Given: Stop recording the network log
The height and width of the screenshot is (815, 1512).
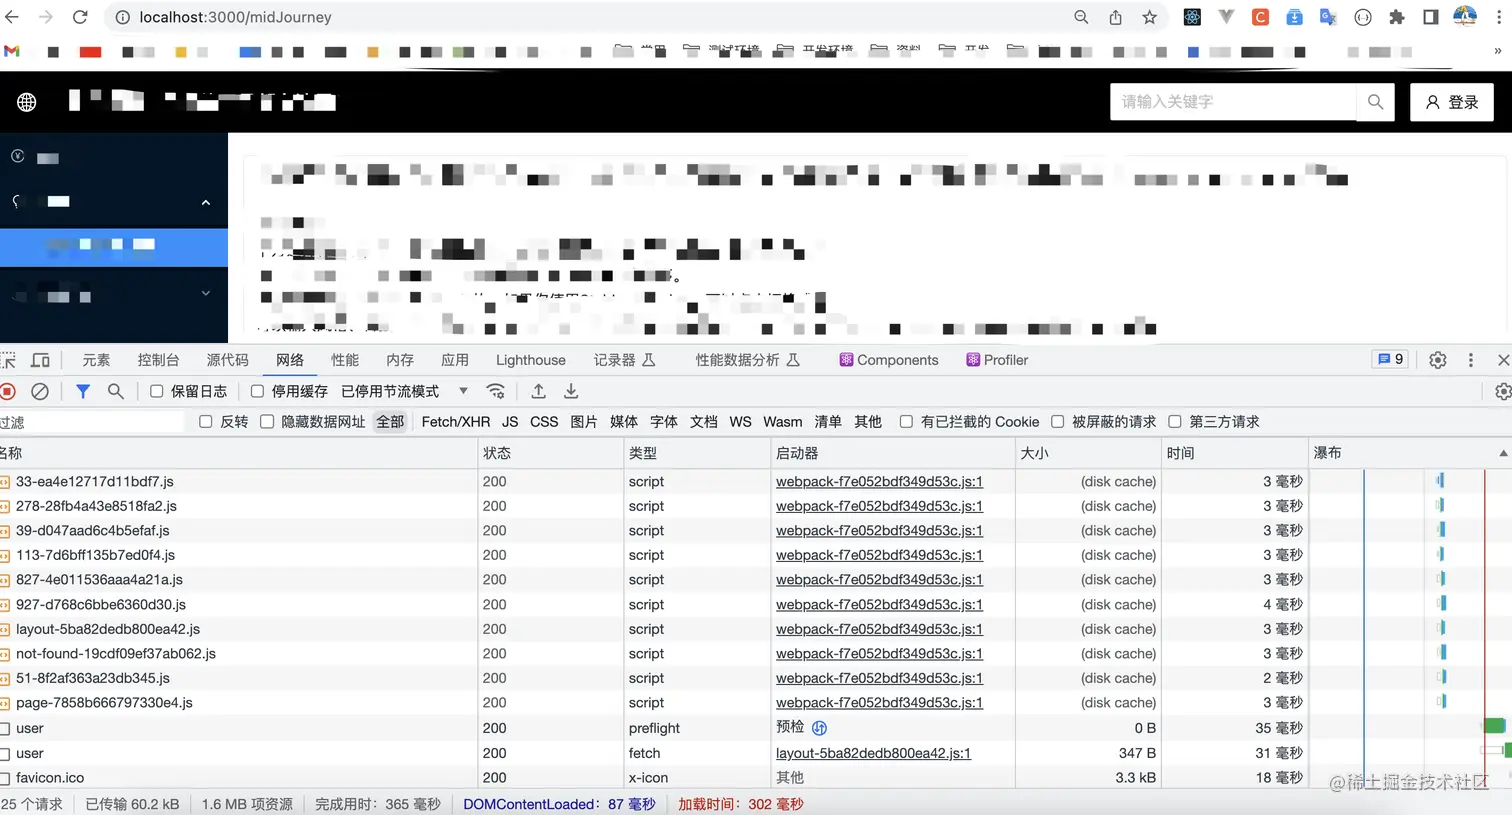Looking at the screenshot, I should coord(8,391).
